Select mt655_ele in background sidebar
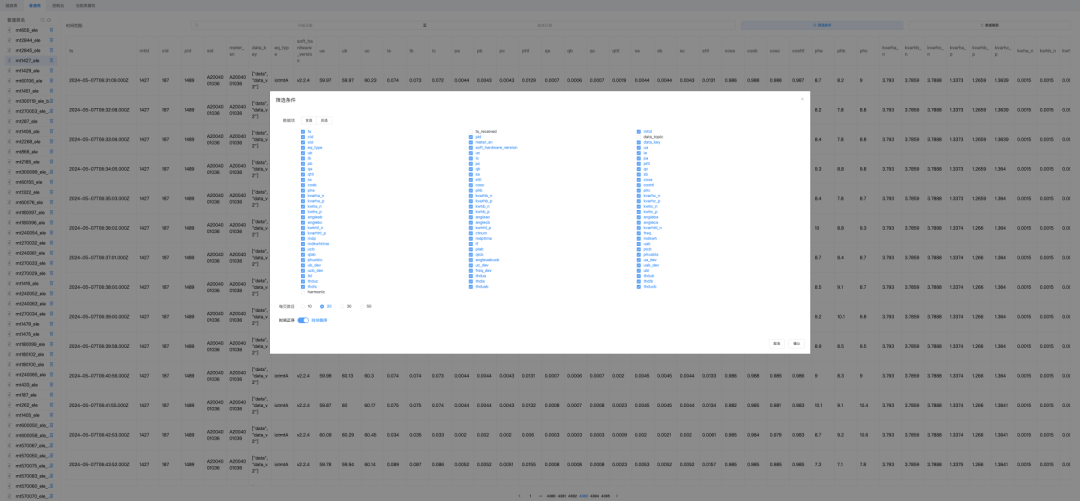 tap(28, 30)
